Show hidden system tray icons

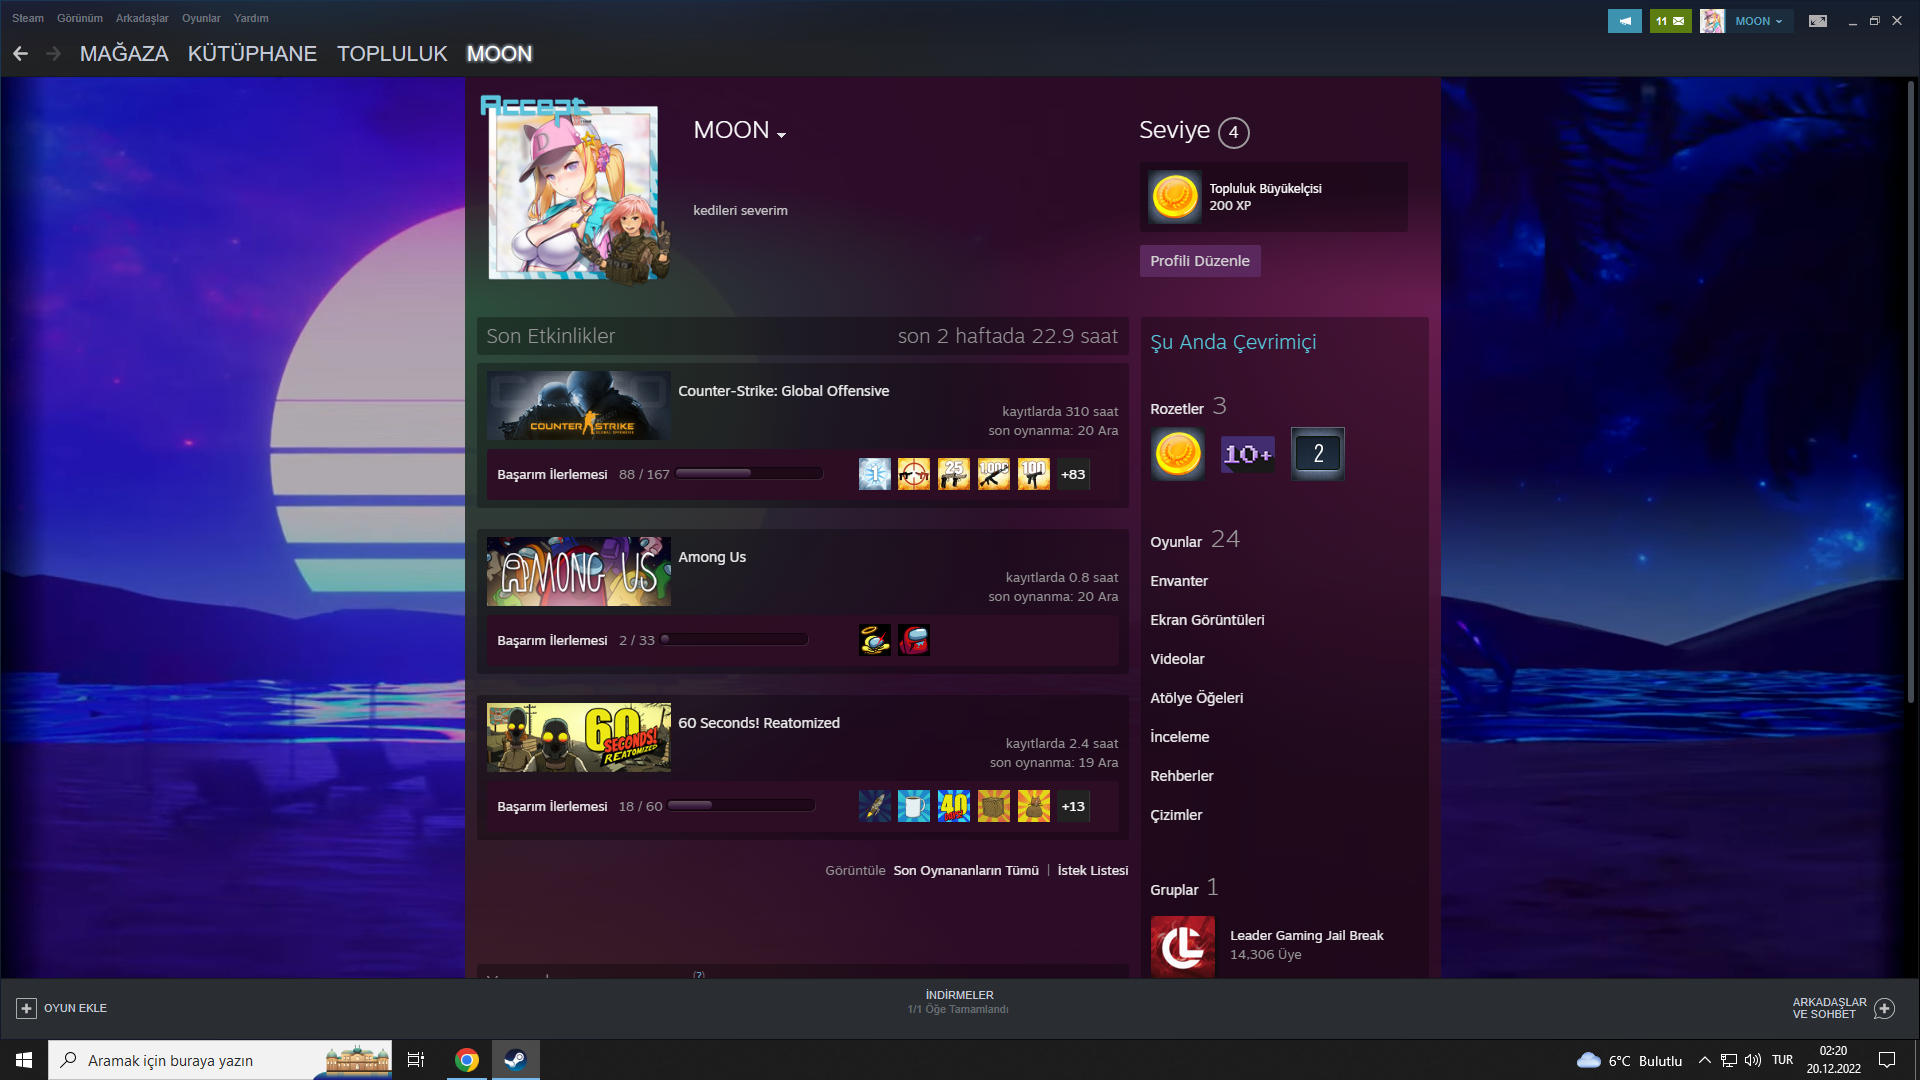[x=1704, y=1060]
